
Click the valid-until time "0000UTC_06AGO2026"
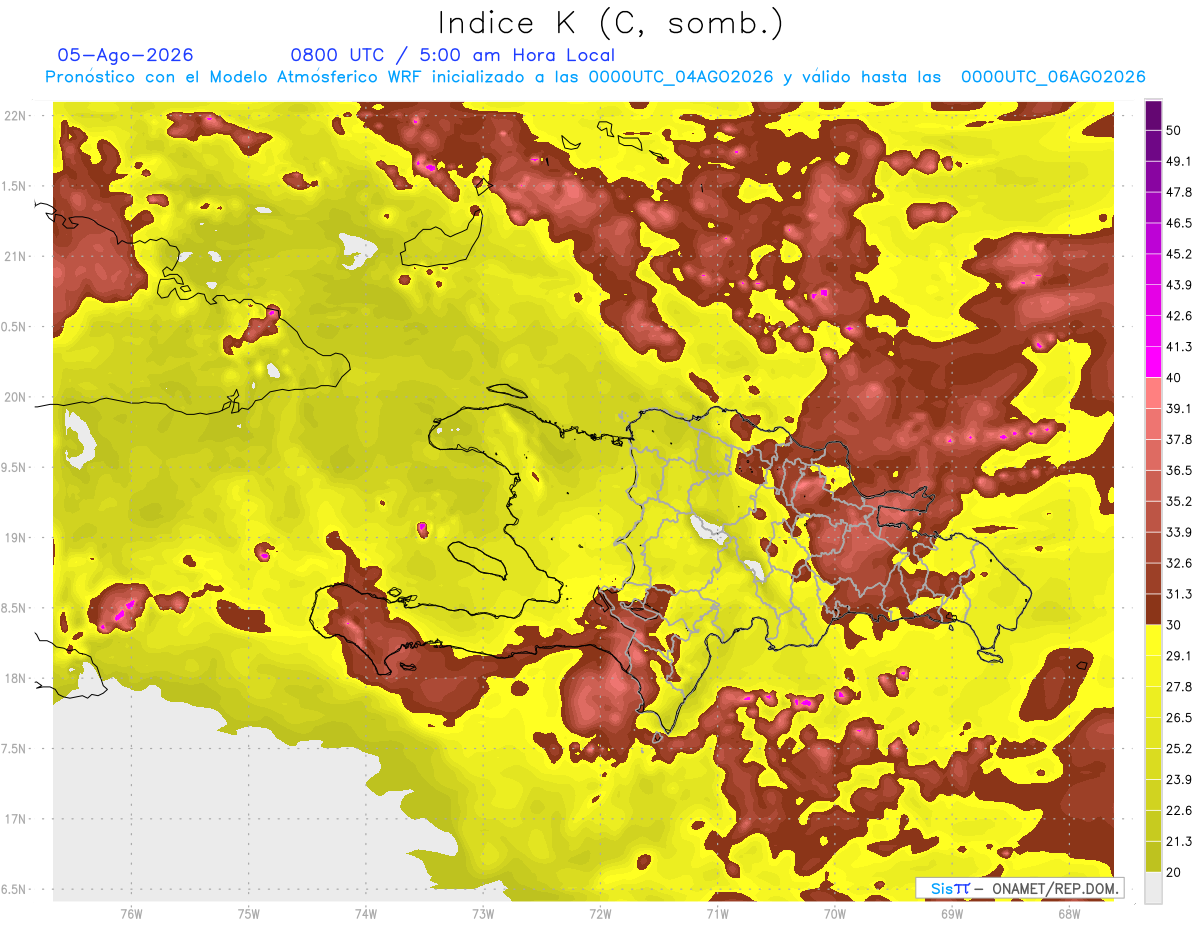coord(1053,77)
